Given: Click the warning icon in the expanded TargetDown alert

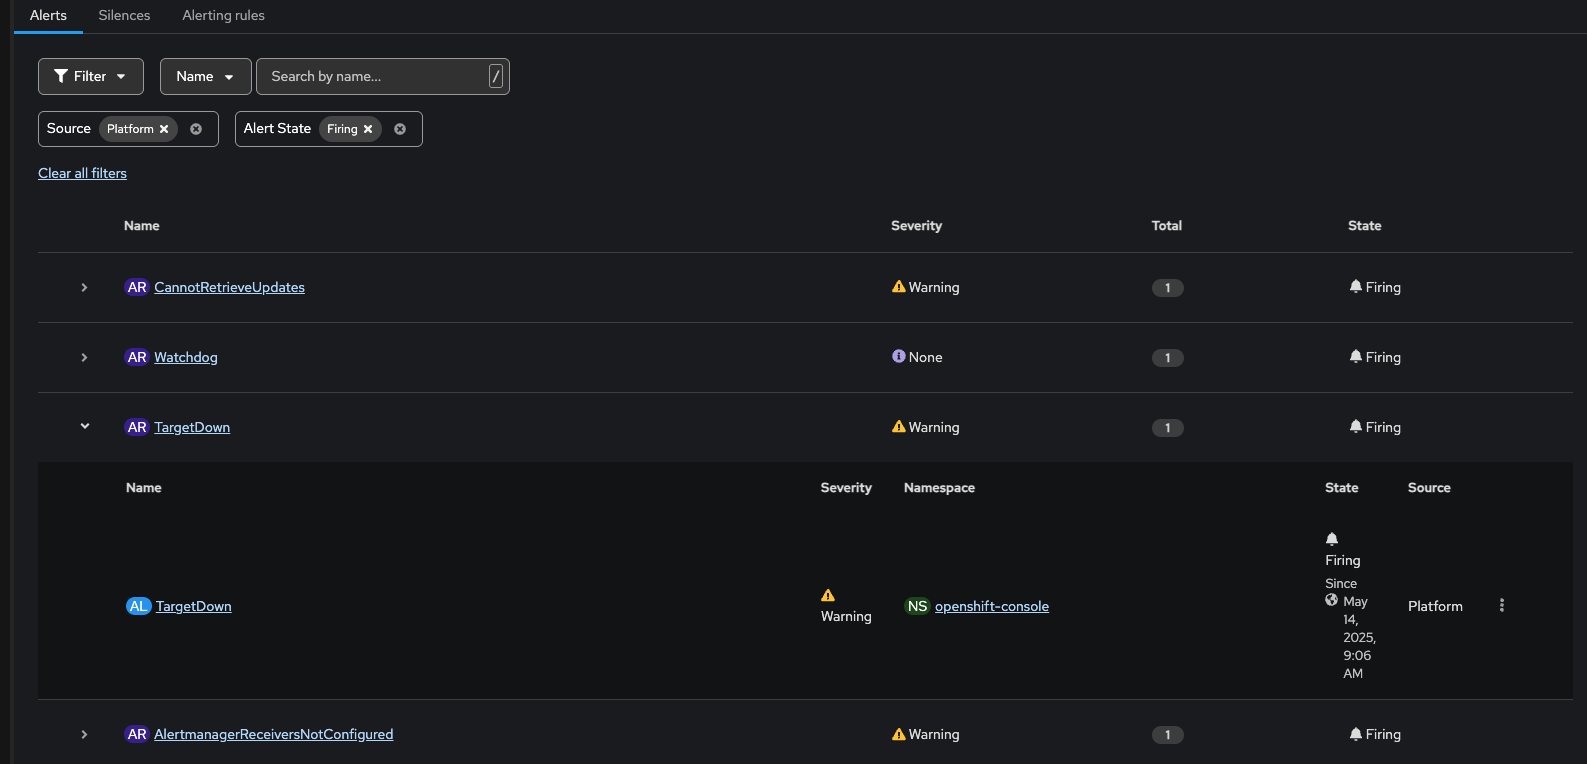Looking at the screenshot, I should click(828, 595).
